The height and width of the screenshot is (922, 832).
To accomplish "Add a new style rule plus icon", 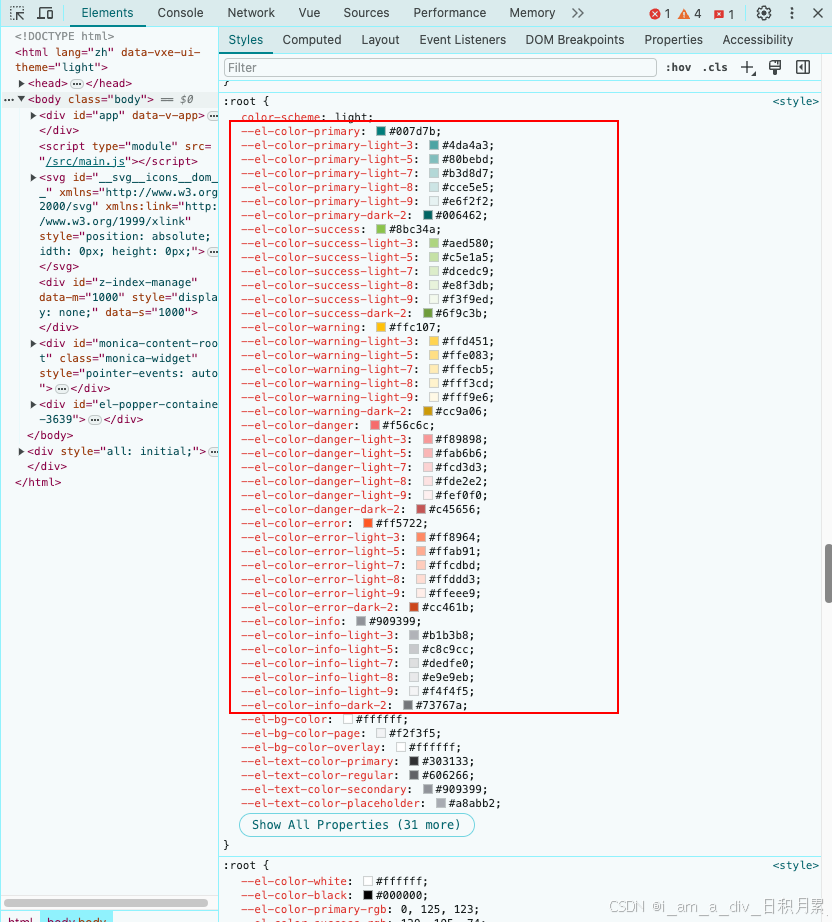I will pyautogui.click(x=748, y=68).
